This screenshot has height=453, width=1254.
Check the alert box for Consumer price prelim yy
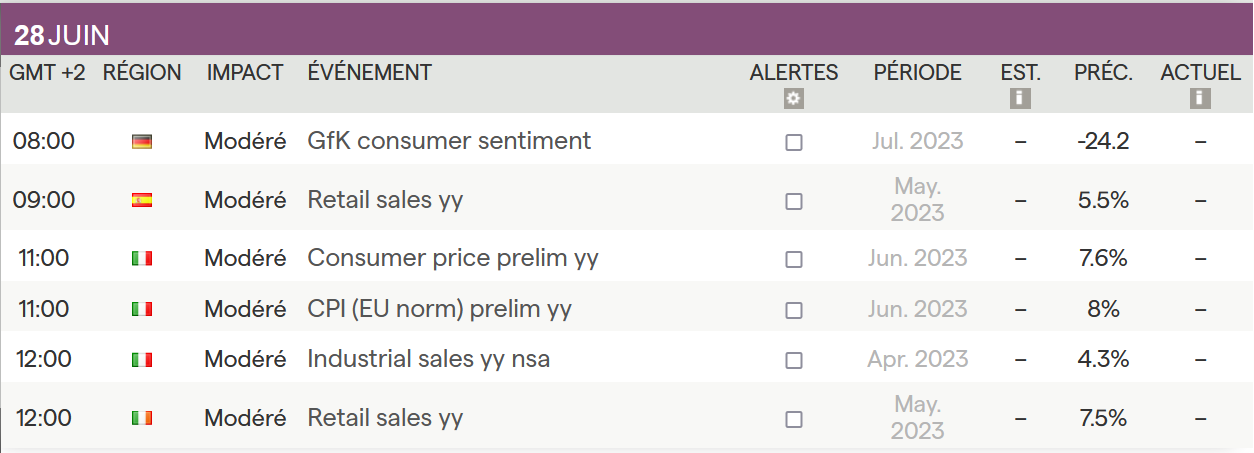click(x=794, y=259)
